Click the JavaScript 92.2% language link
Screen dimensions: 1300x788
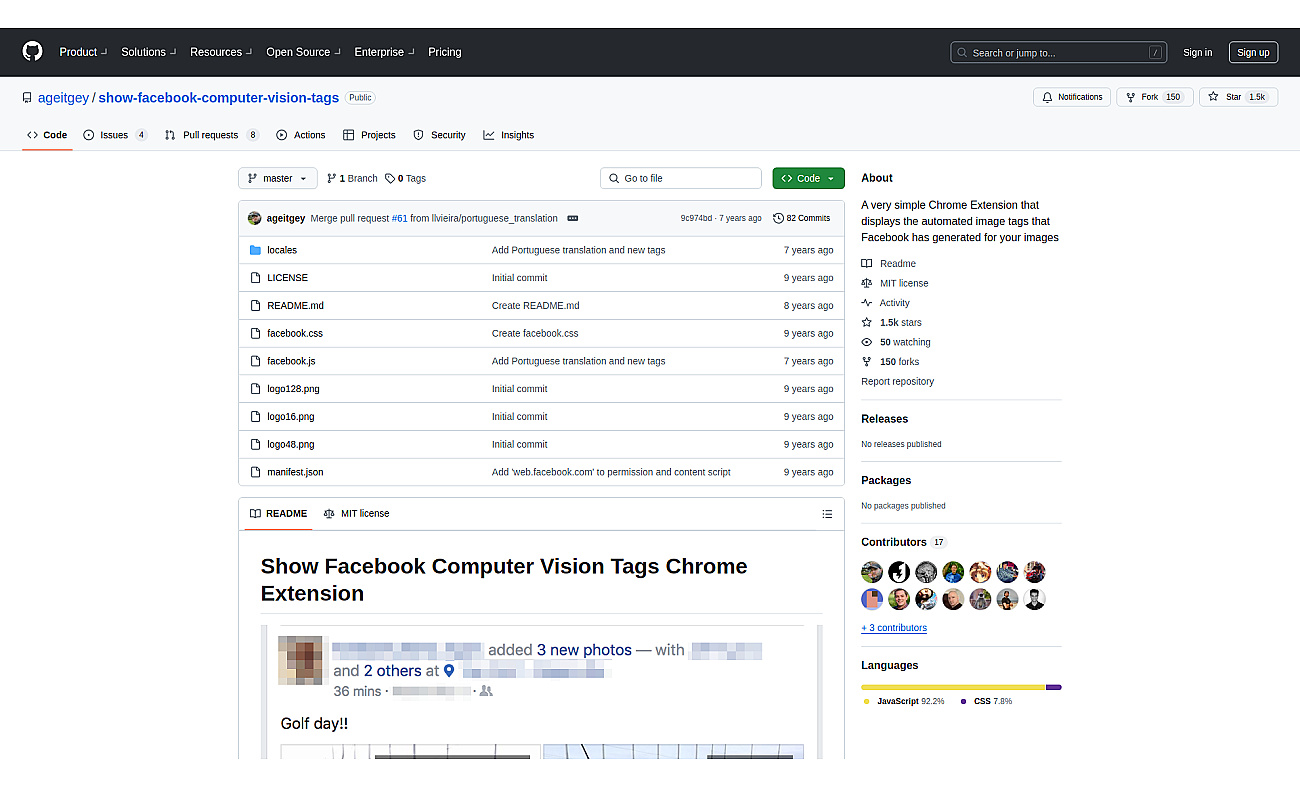click(x=904, y=702)
